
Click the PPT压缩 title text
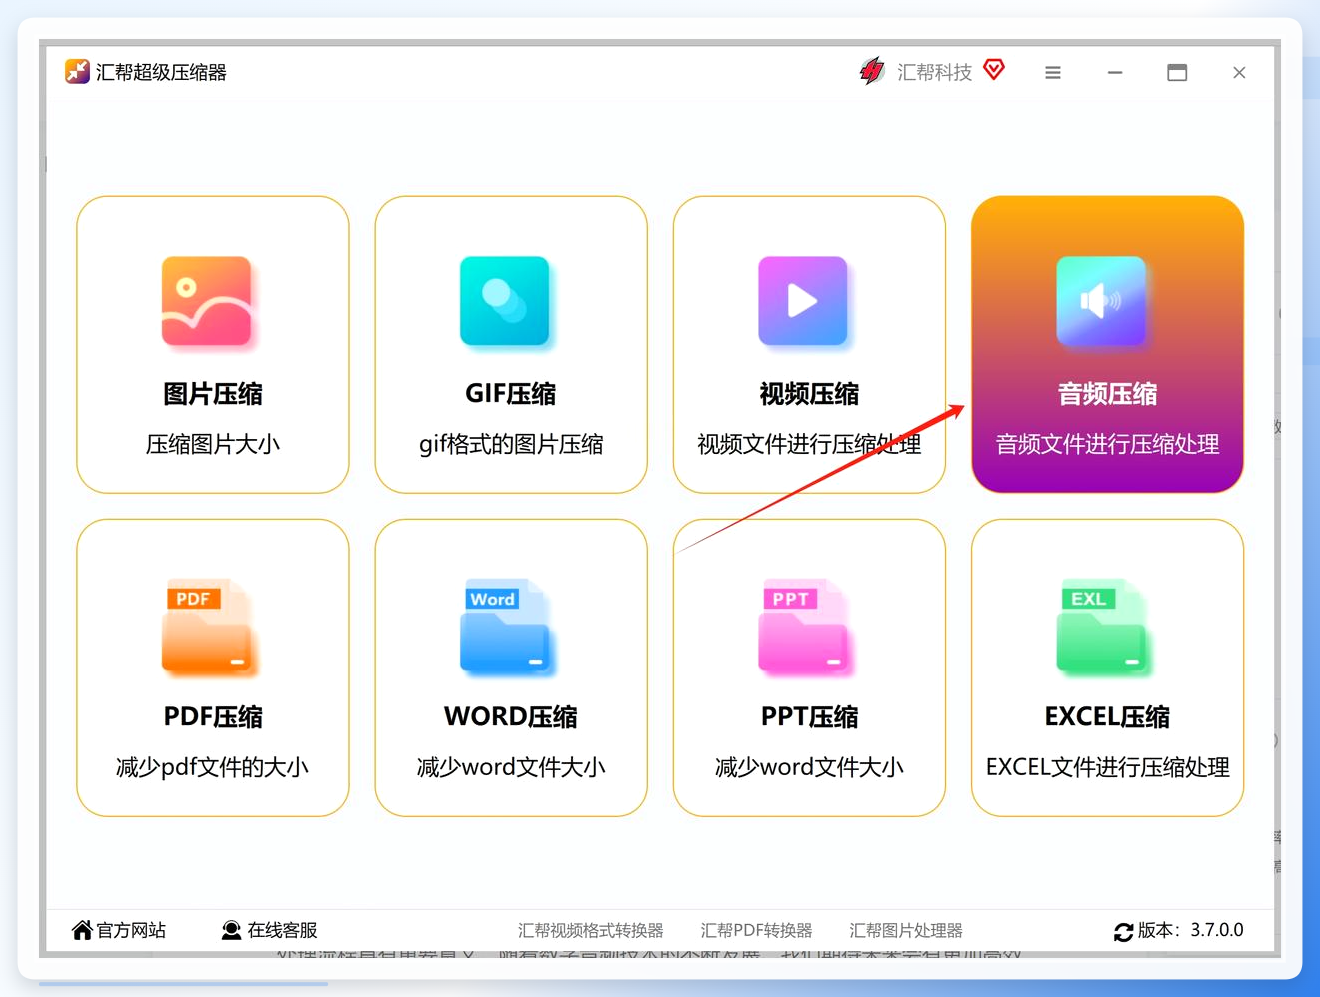tap(809, 717)
